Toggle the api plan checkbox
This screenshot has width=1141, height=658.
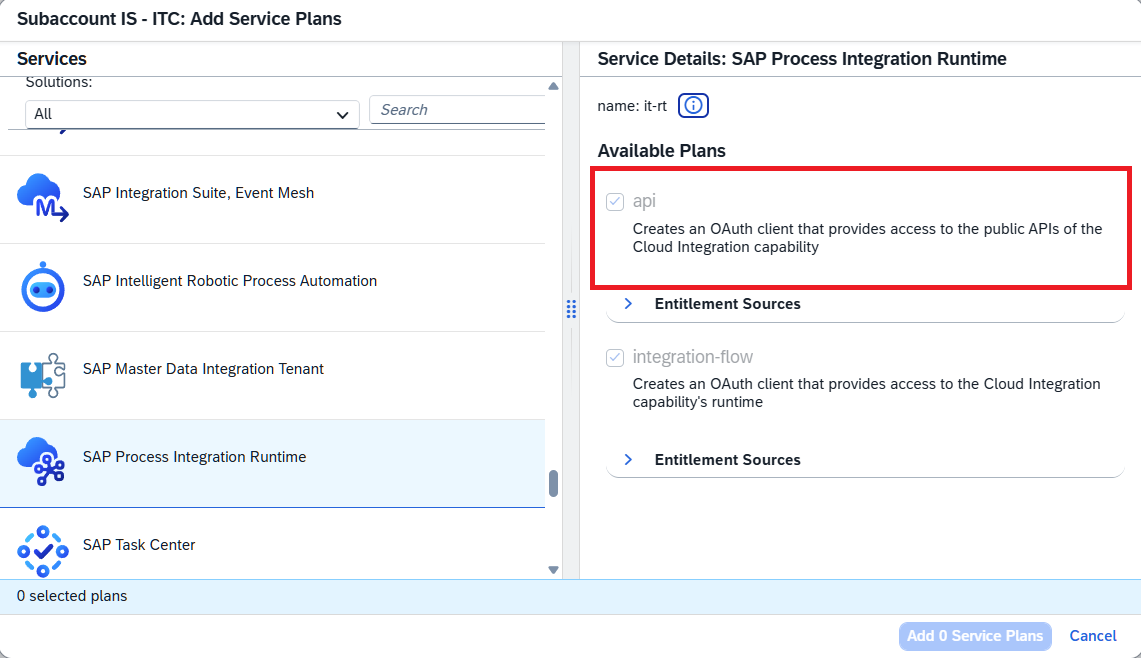(x=615, y=202)
